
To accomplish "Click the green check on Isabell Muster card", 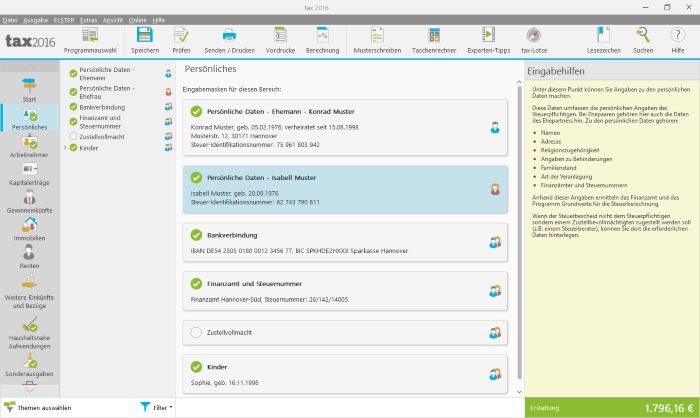I will tap(196, 177).
